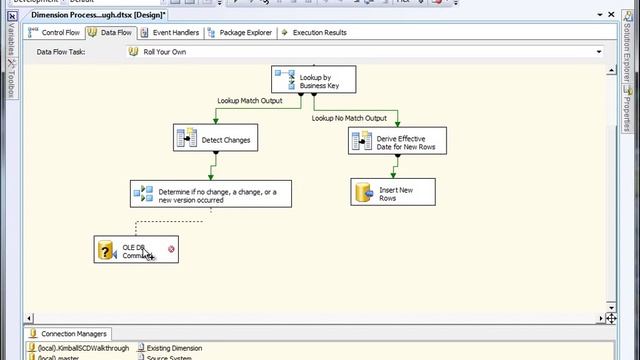This screenshot has height=360, width=640.
Task: Click the navigator cross-arrows icon
Action: (x=611, y=318)
